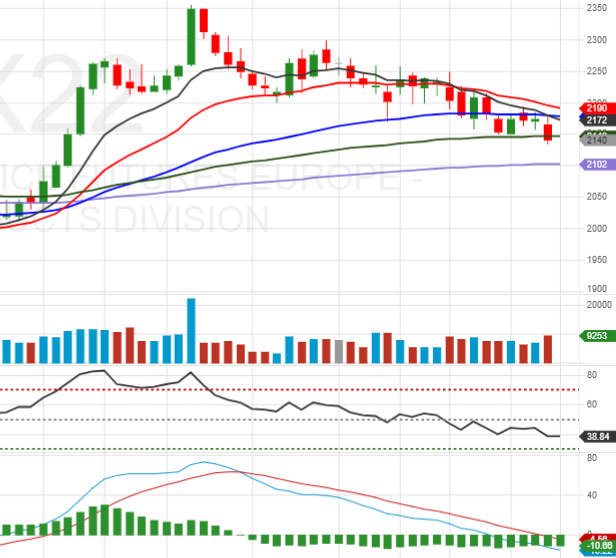Image resolution: width=616 pixels, height=558 pixels.
Task: Click the red 2190 moving average price tag
Action: coord(598,108)
